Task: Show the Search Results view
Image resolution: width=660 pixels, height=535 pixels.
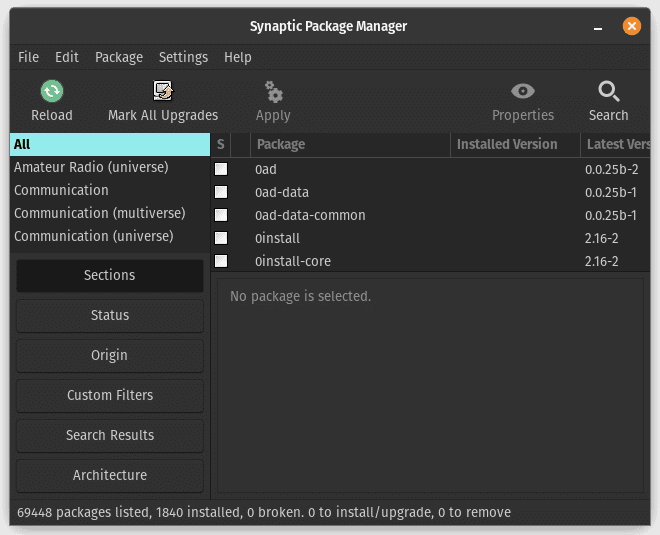Action: tap(110, 435)
